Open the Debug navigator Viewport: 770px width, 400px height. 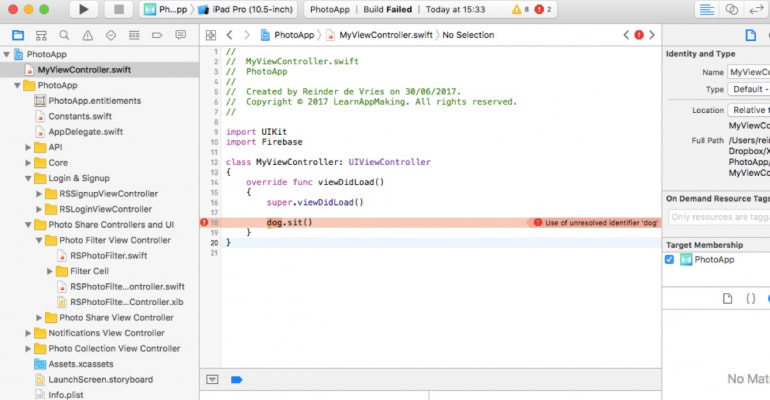134,35
